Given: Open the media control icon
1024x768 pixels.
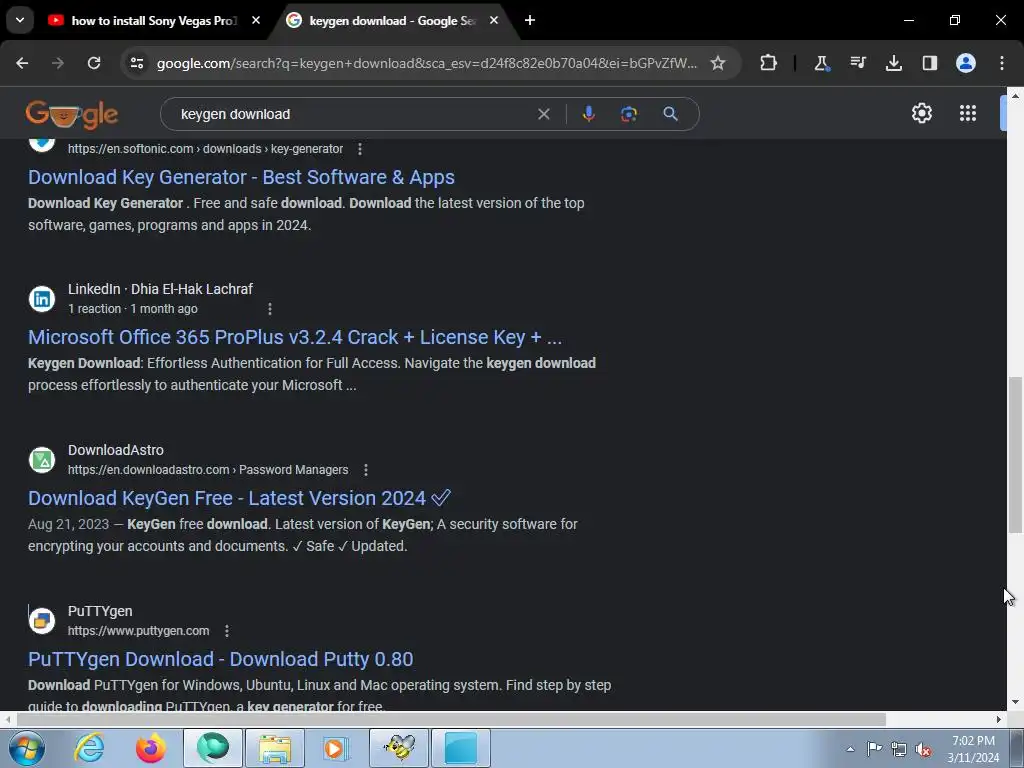Looking at the screenshot, I should tap(857, 63).
